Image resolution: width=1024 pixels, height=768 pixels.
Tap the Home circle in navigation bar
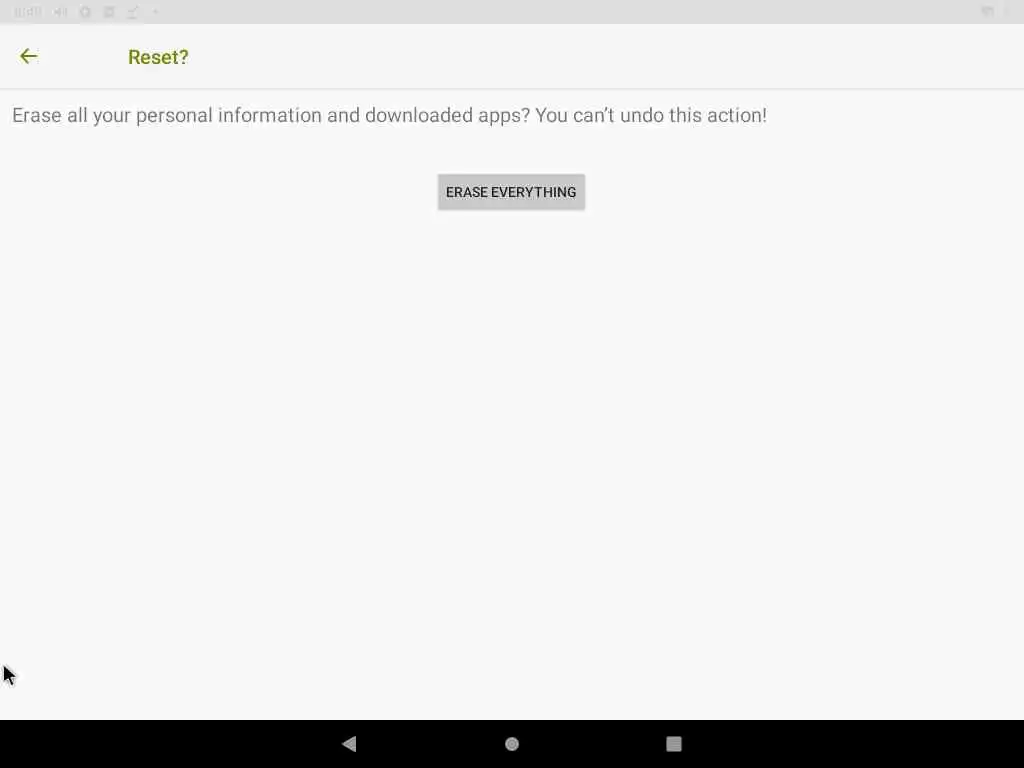pos(512,744)
